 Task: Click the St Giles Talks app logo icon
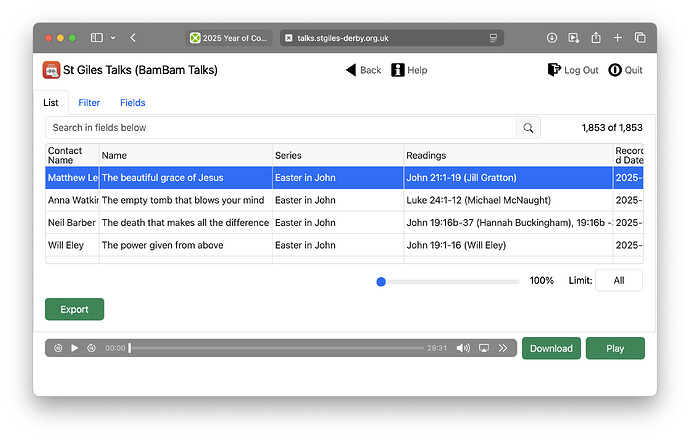(51, 70)
